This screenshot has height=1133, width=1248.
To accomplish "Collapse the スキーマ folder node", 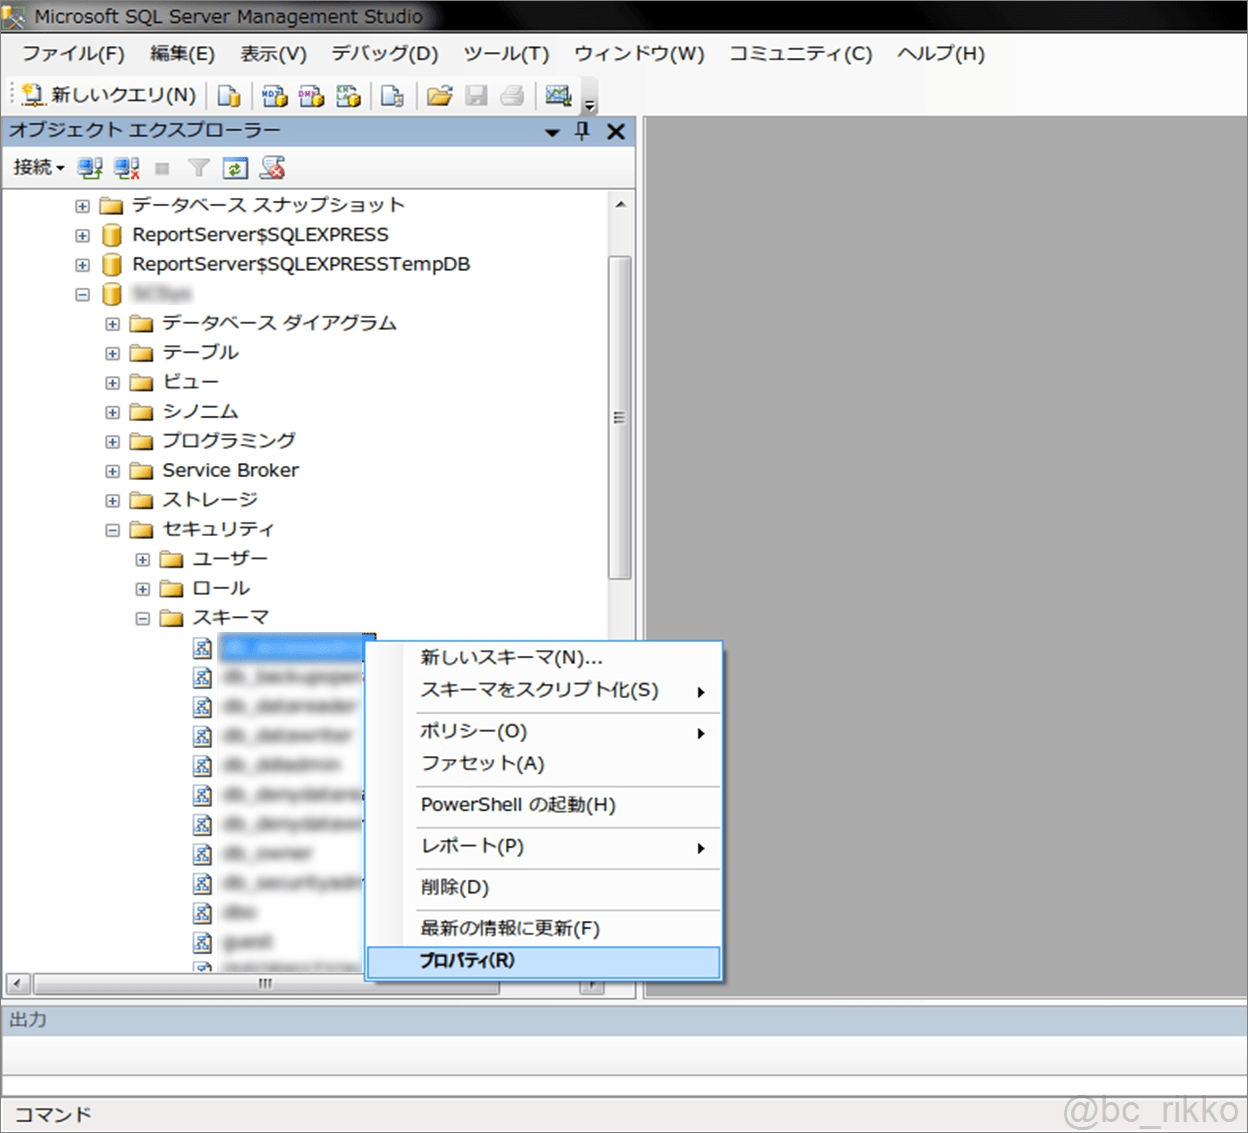I will pos(142,619).
